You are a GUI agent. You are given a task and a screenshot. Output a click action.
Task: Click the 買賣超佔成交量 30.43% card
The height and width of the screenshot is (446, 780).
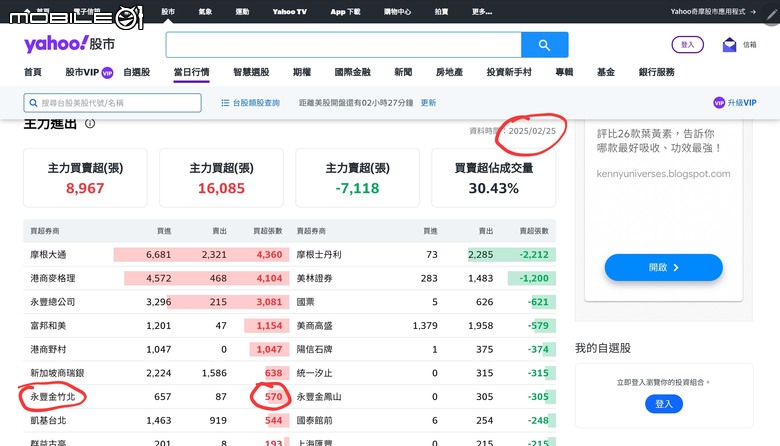pos(493,178)
